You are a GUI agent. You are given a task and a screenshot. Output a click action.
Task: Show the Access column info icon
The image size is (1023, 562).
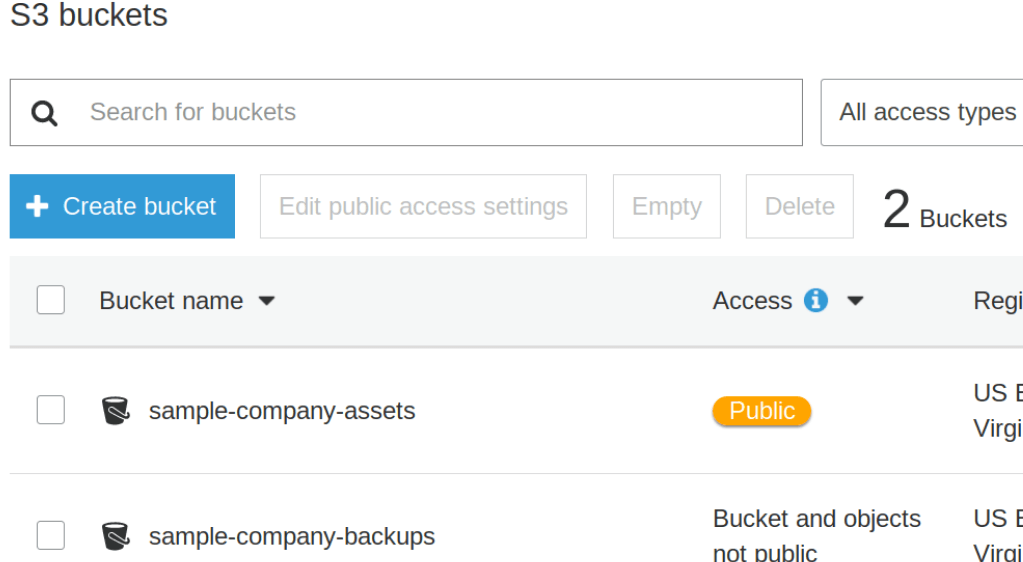pyautogui.click(x=816, y=301)
